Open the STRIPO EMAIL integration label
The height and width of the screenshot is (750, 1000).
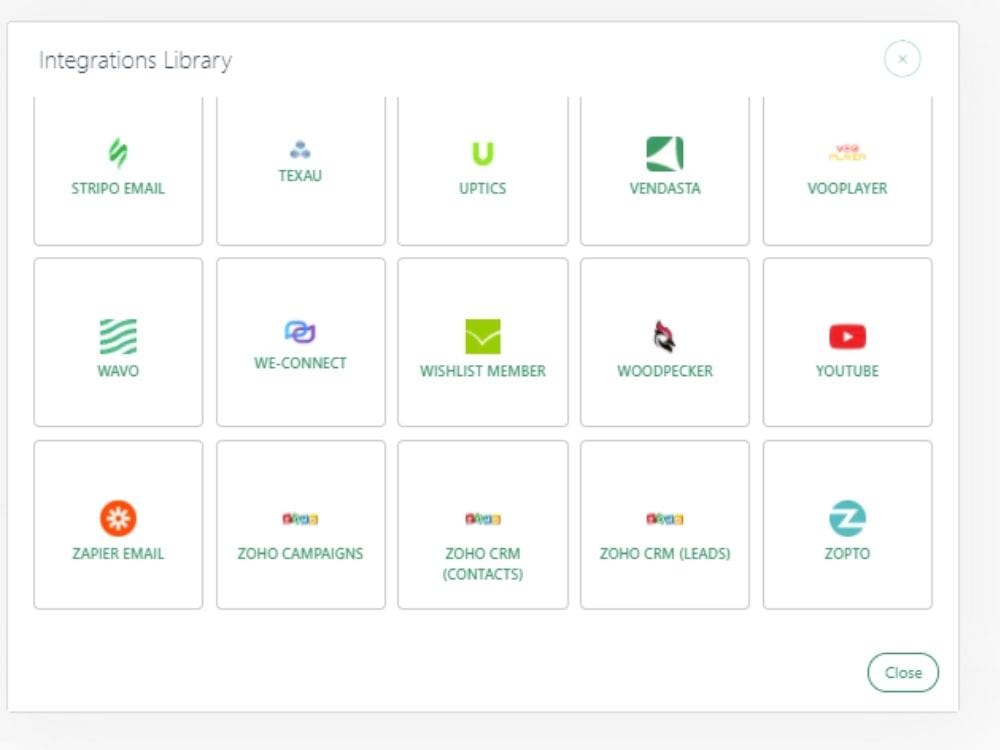[x=118, y=188]
